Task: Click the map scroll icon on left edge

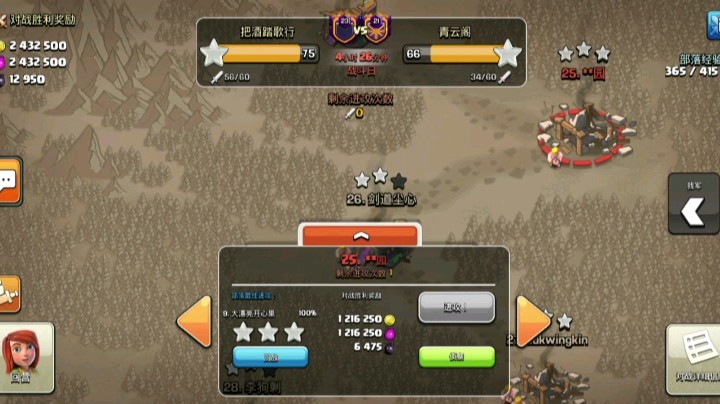Action: tap(10, 294)
